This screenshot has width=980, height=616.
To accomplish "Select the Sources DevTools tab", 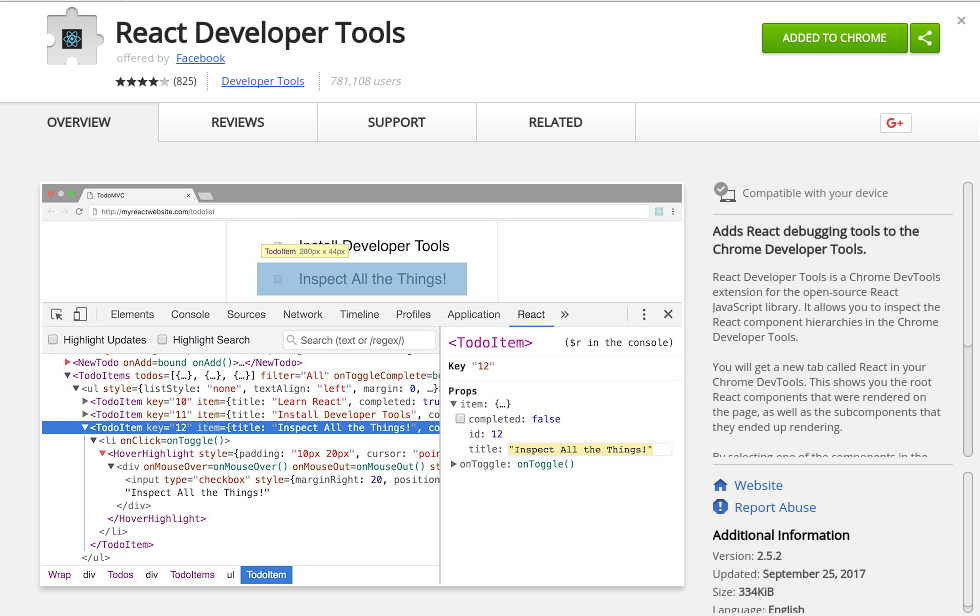I will (246, 314).
